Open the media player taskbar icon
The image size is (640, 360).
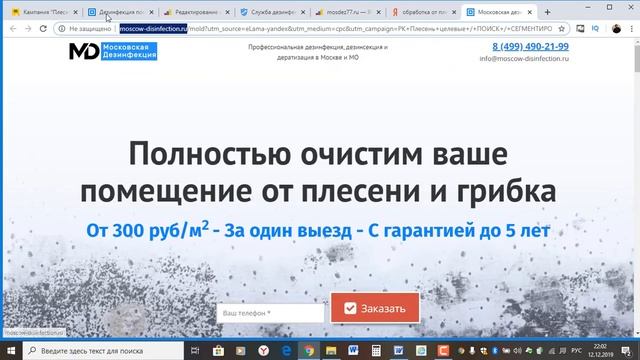pos(240,351)
